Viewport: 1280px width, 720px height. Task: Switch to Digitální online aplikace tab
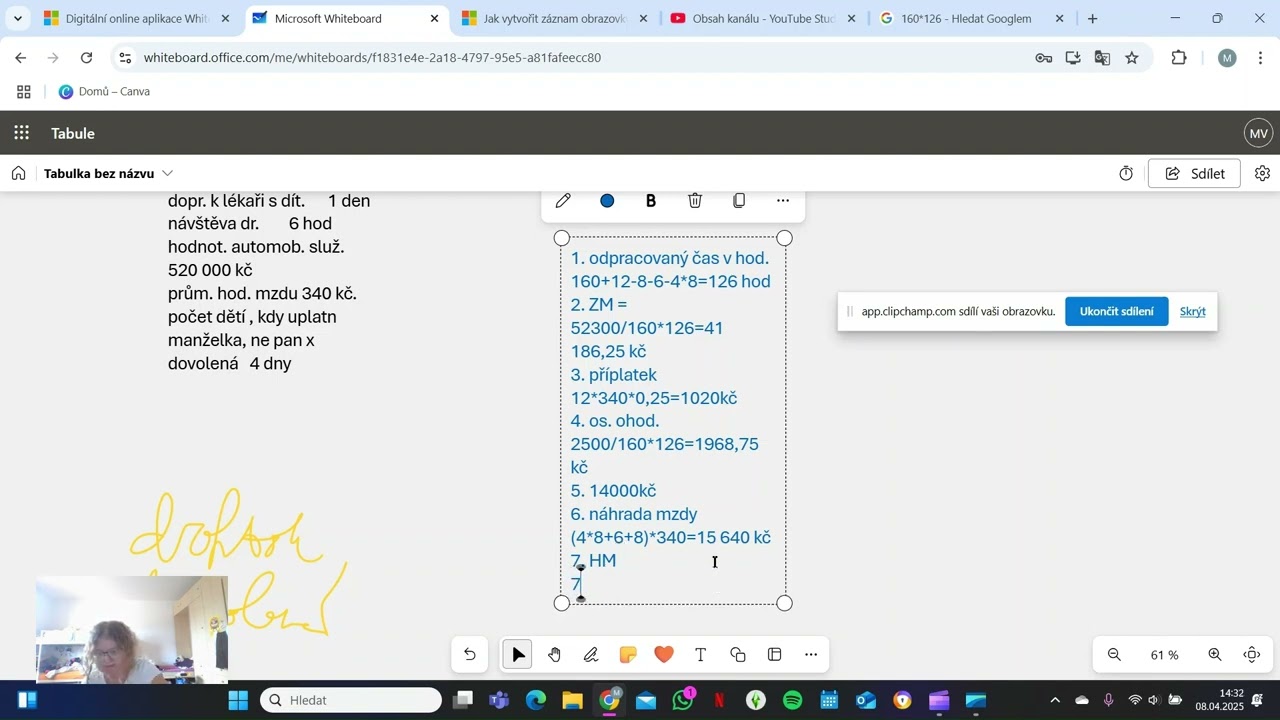pos(137,19)
